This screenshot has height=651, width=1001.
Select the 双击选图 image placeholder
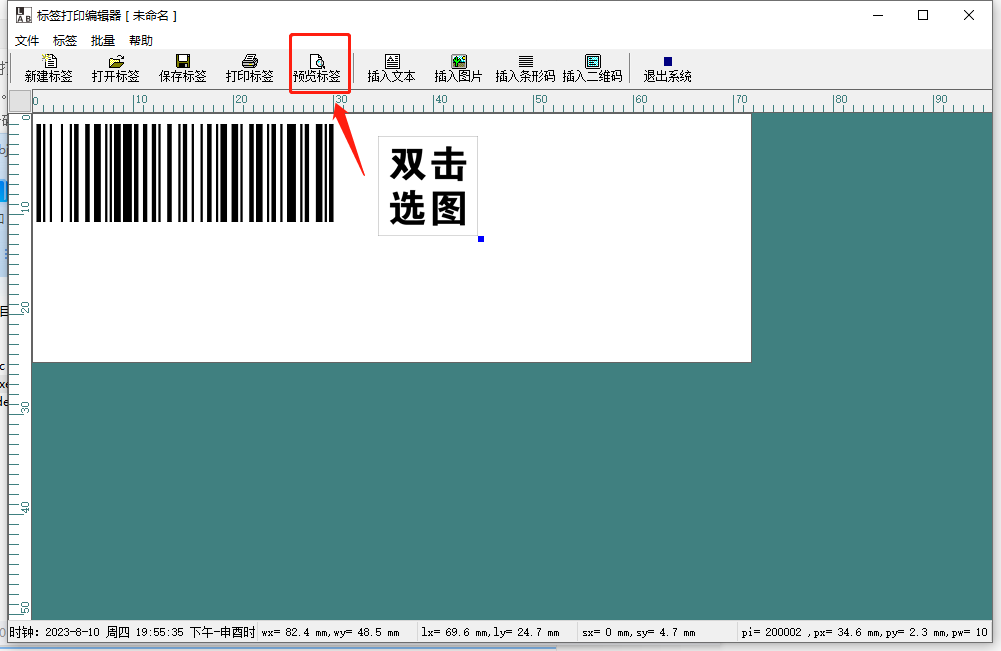click(428, 186)
